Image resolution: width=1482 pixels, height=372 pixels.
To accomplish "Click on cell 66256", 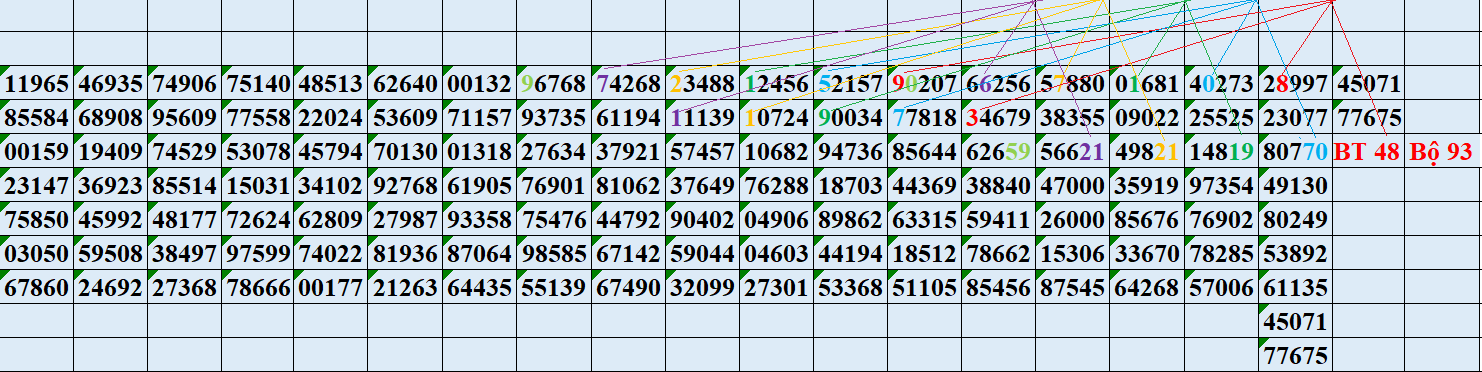I will point(998,84).
